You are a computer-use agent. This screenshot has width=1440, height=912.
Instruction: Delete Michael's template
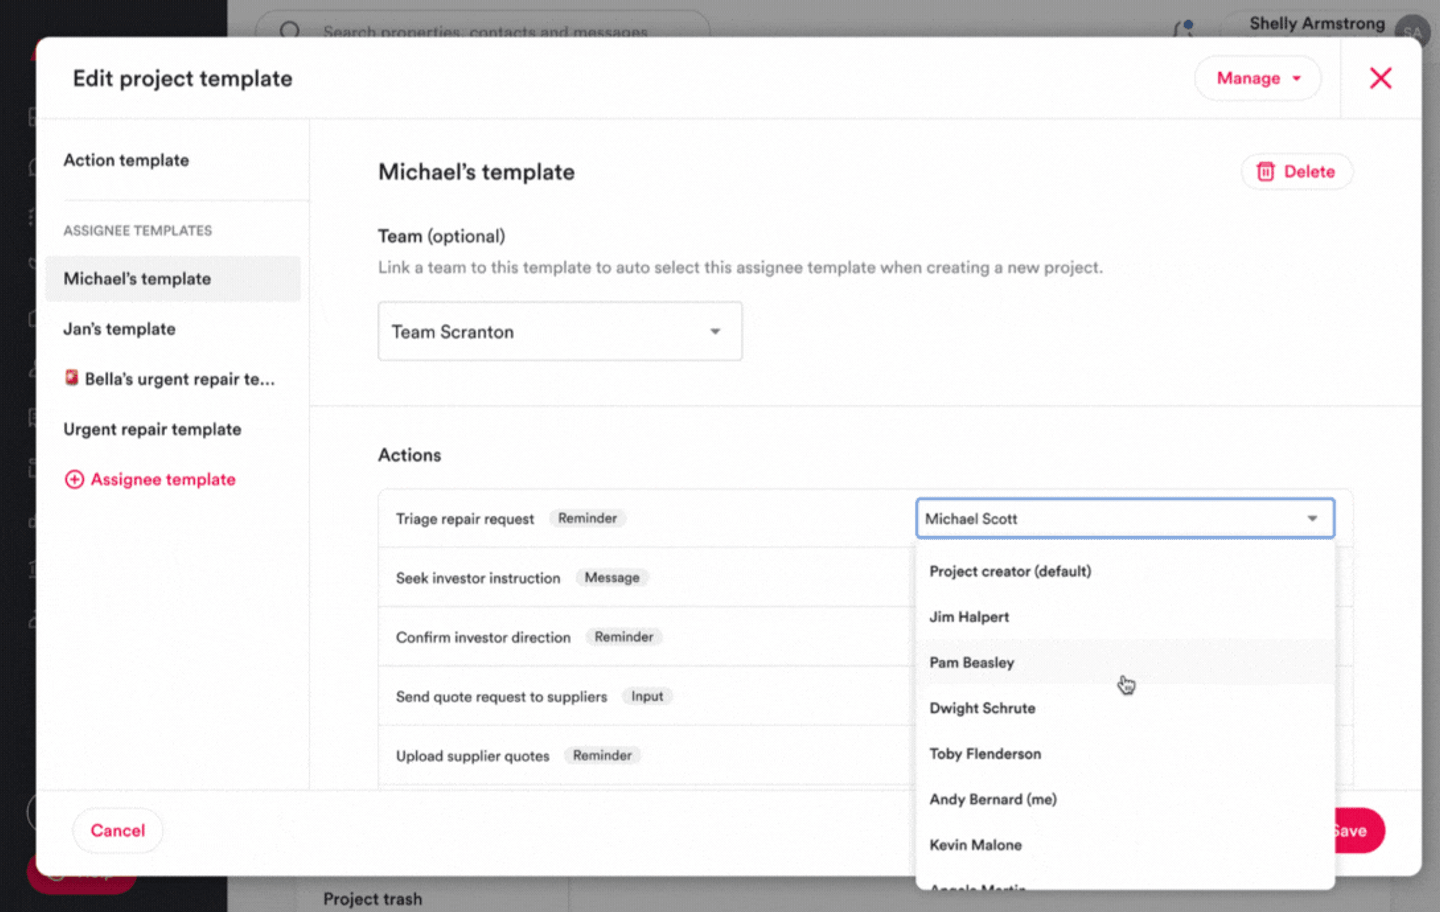click(x=1296, y=172)
